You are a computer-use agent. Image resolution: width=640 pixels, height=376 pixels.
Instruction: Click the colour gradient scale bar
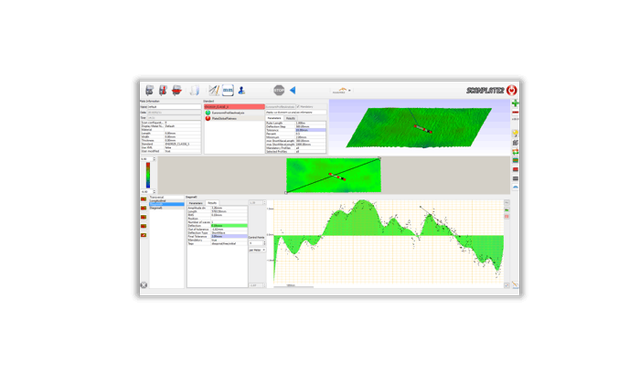[x=148, y=176]
